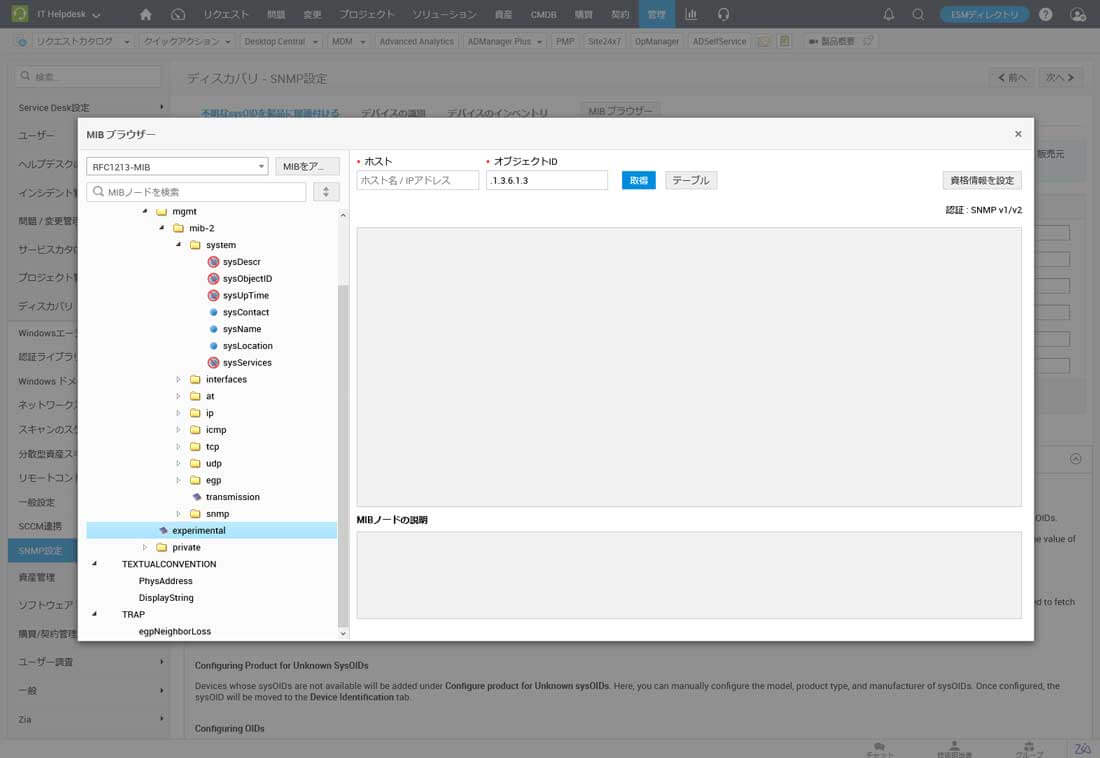Click the 次へ next page button
This screenshot has width=1100, height=758.
click(1060, 77)
